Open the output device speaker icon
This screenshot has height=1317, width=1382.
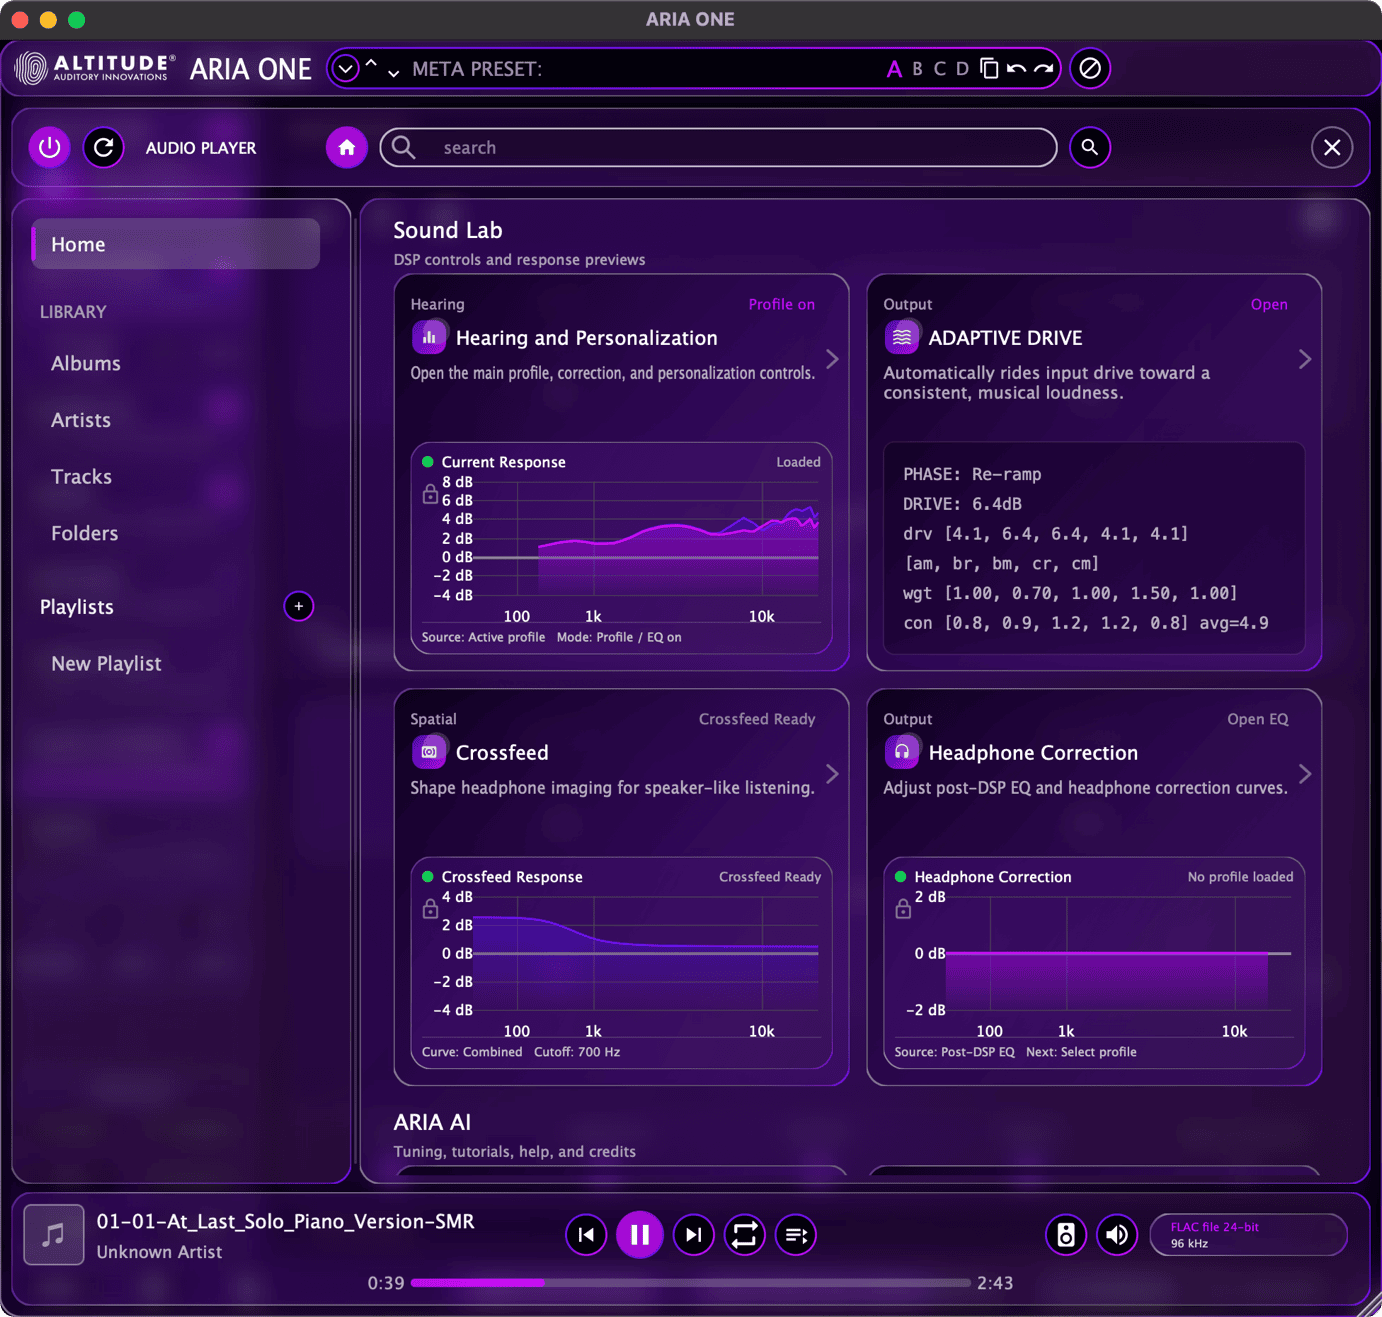[x=1066, y=1235]
